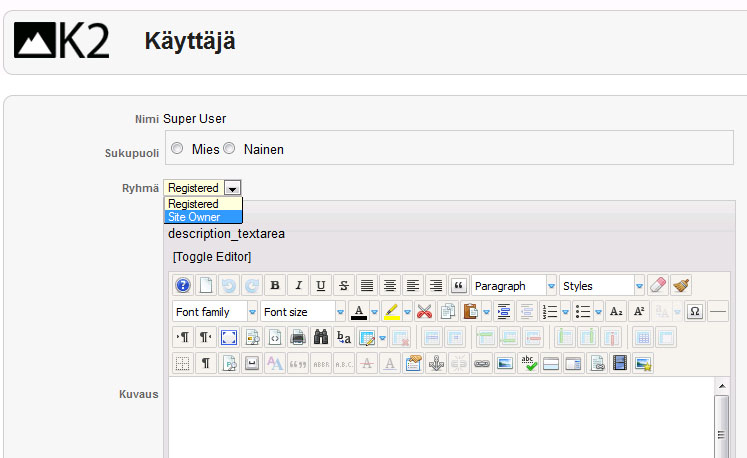This screenshot has width=747, height=458.
Task: Select the Mies radio button
Action: [177, 148]
